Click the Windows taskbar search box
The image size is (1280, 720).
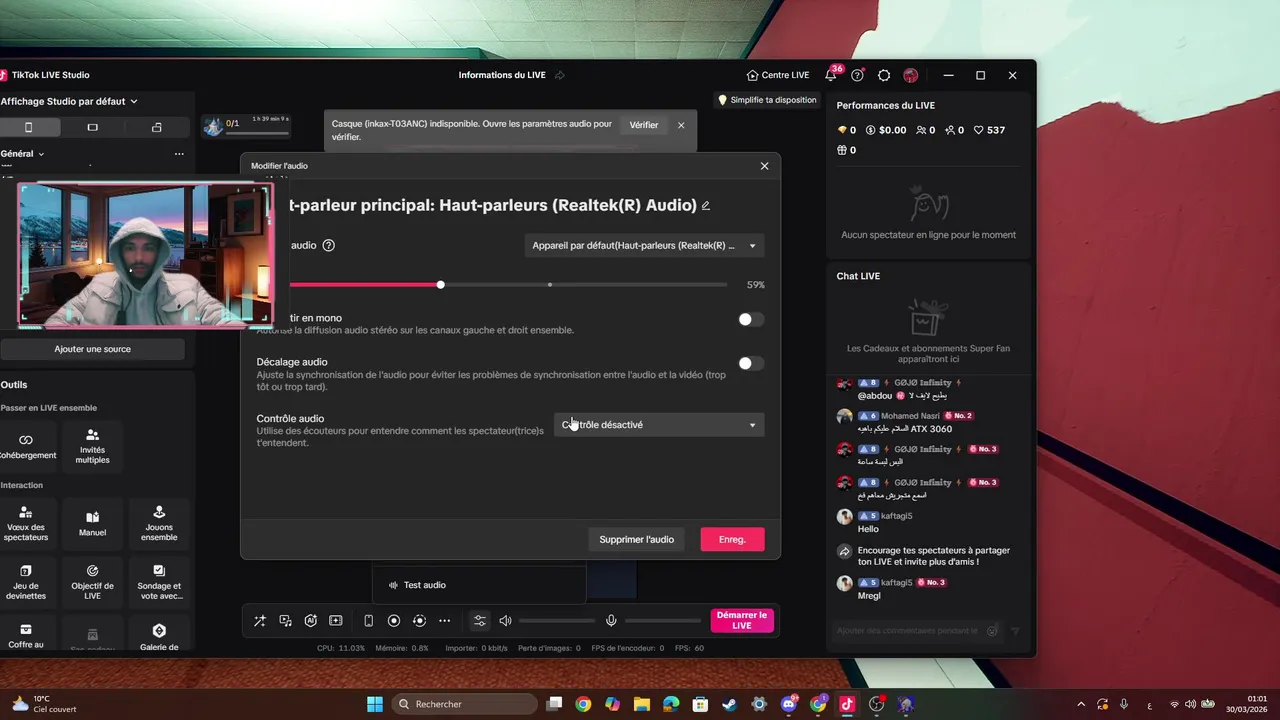coord(465,704)
